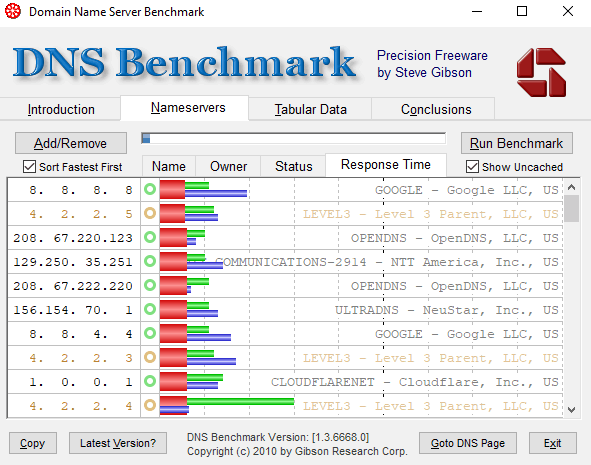Click CLOUDFLARENET - Cloudflare owner text
Screen dimensions: 591x465
tap(415, 382)
